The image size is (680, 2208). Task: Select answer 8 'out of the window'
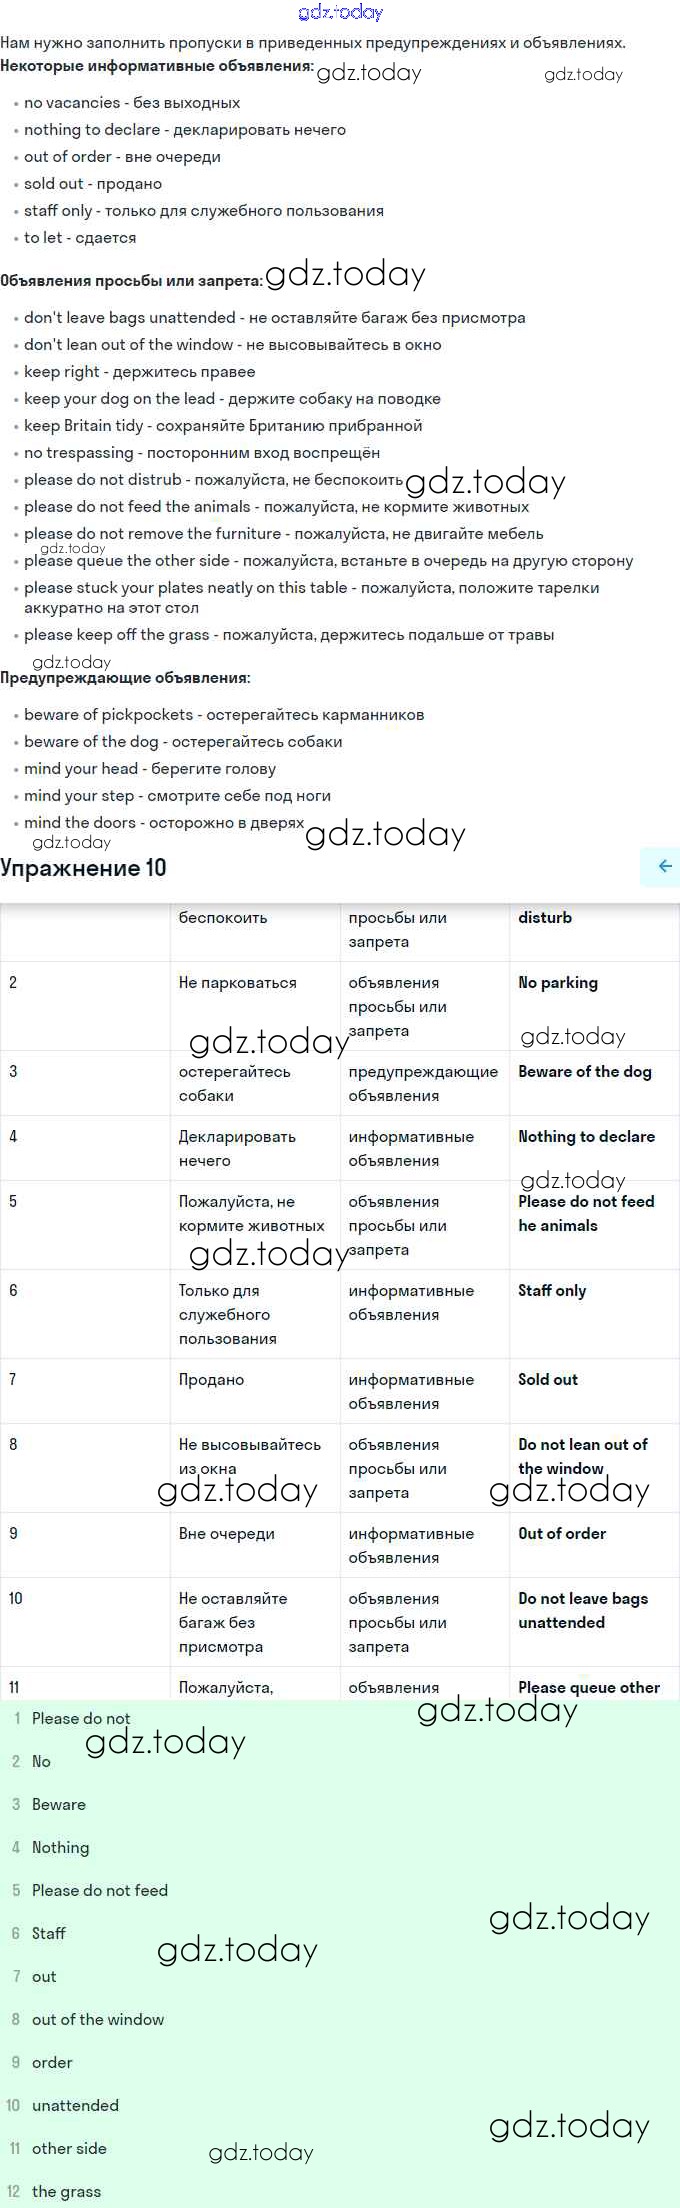point(98,2019)
